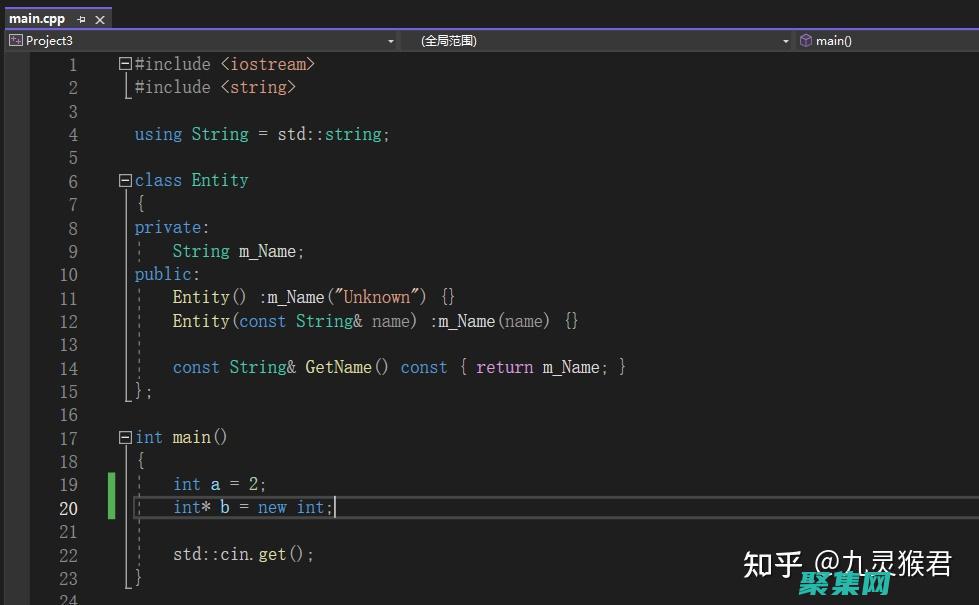
Task: Collapse the #include block at line 1
Action: point(125,64)
